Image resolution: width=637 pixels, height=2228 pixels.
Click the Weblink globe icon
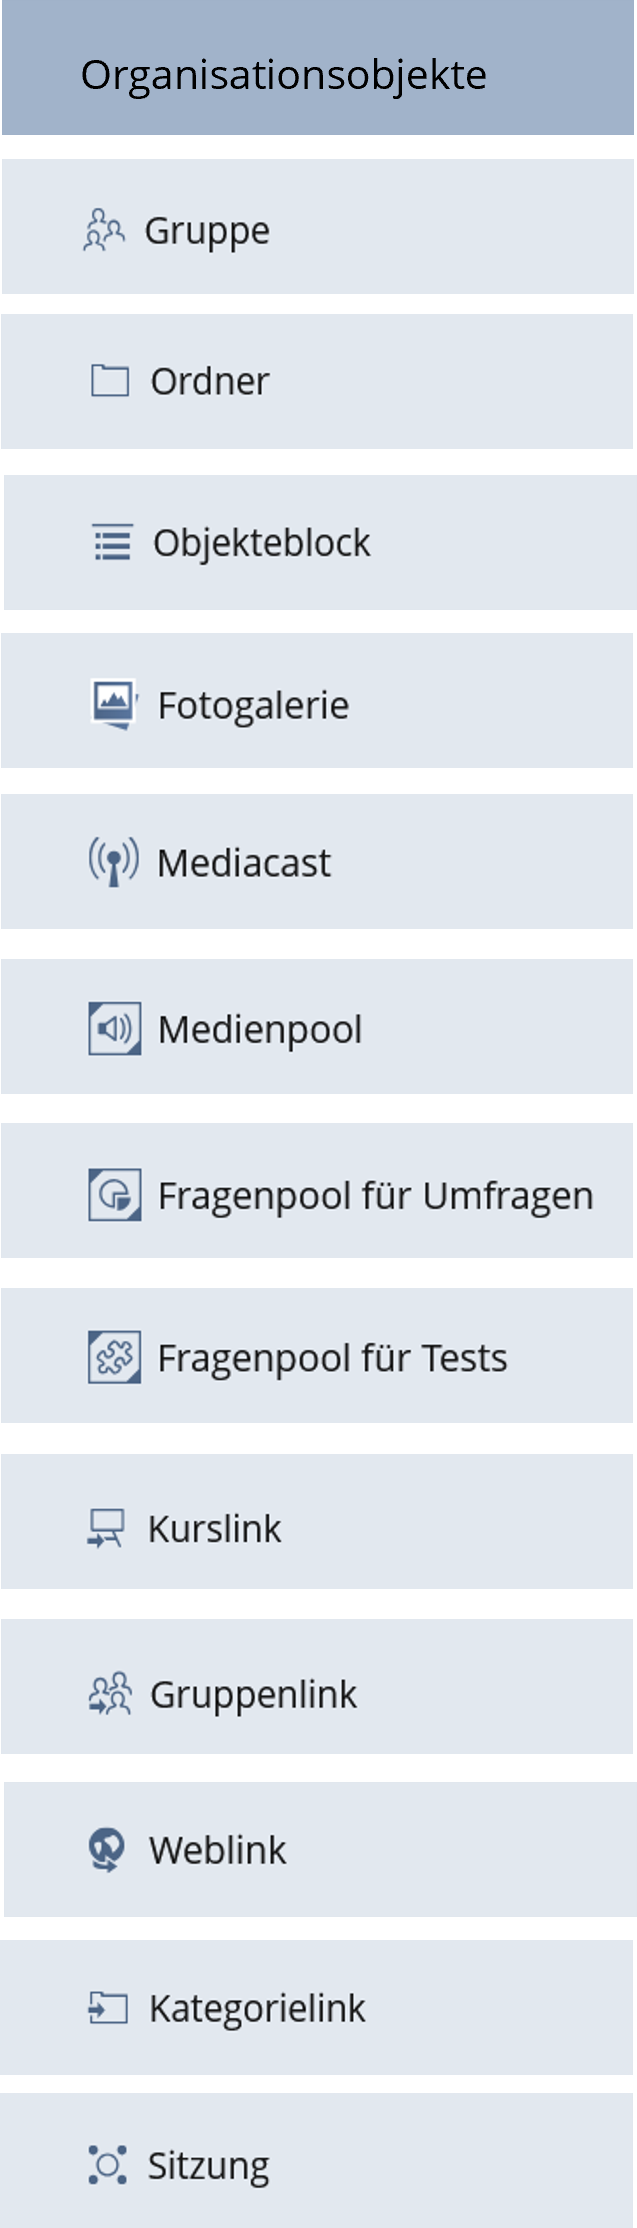coord(107,1849)
